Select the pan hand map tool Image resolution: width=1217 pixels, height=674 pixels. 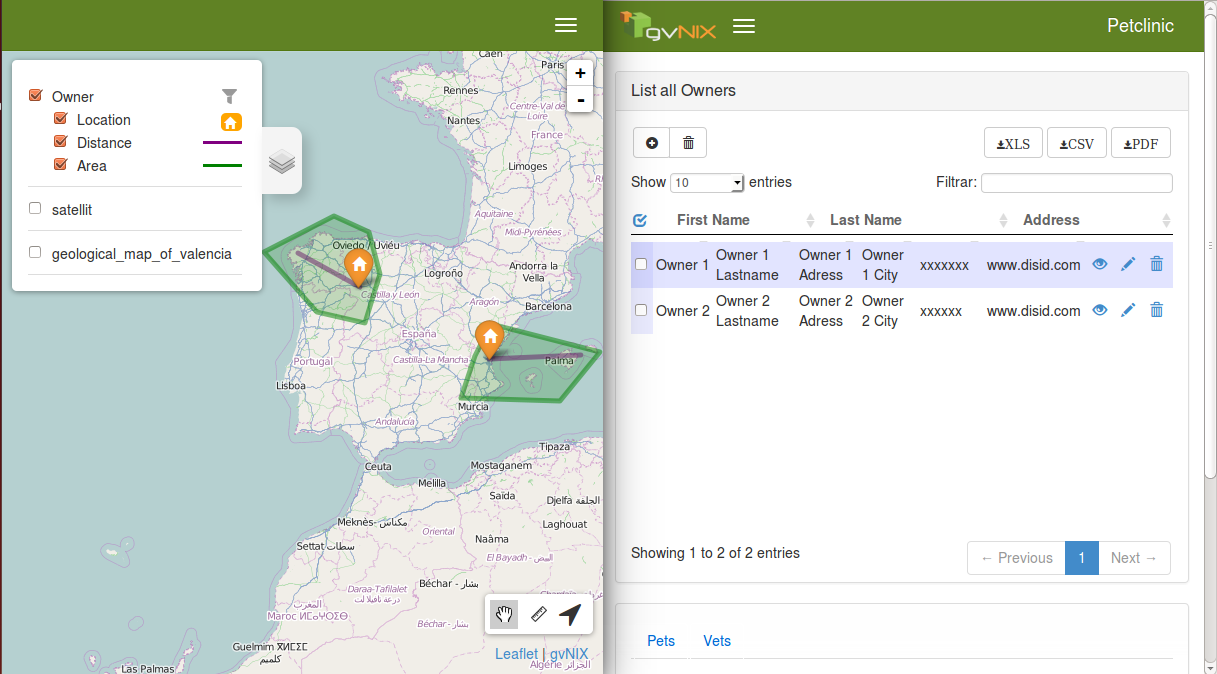coord(504,614)
